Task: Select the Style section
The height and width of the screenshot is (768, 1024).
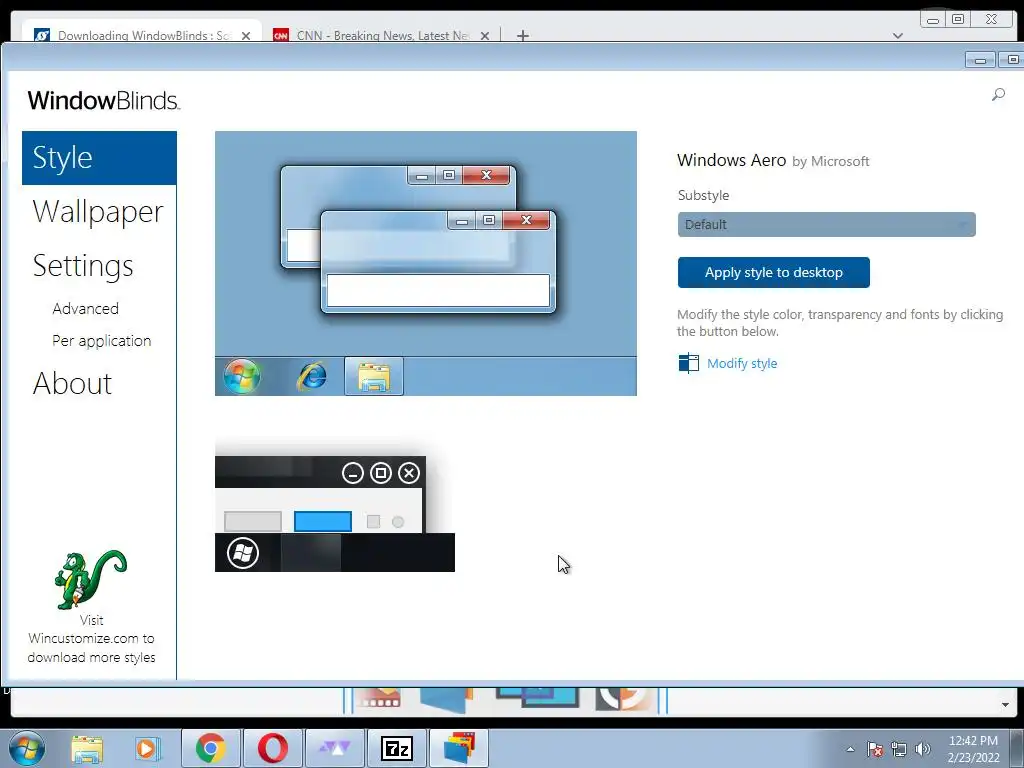Action: point(99,158)
